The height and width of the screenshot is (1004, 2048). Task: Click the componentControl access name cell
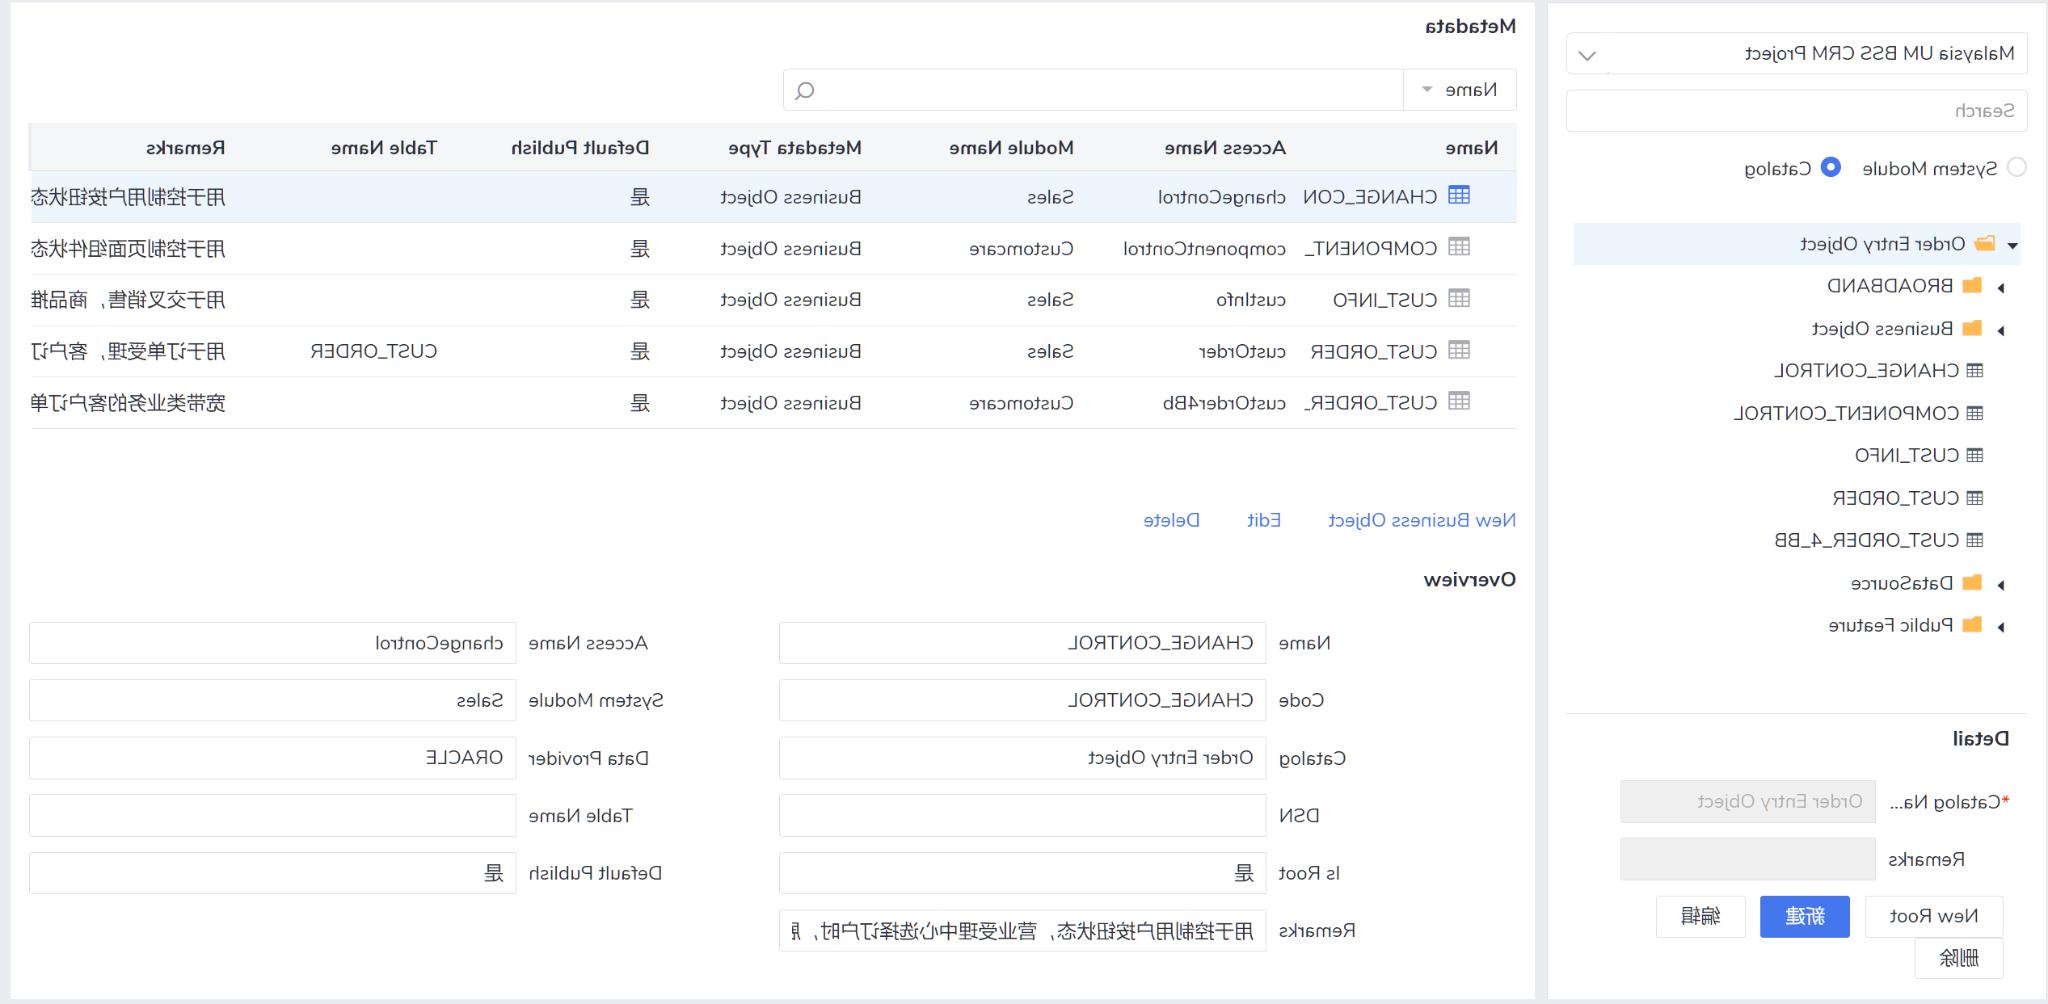(x=1204, y=249)
